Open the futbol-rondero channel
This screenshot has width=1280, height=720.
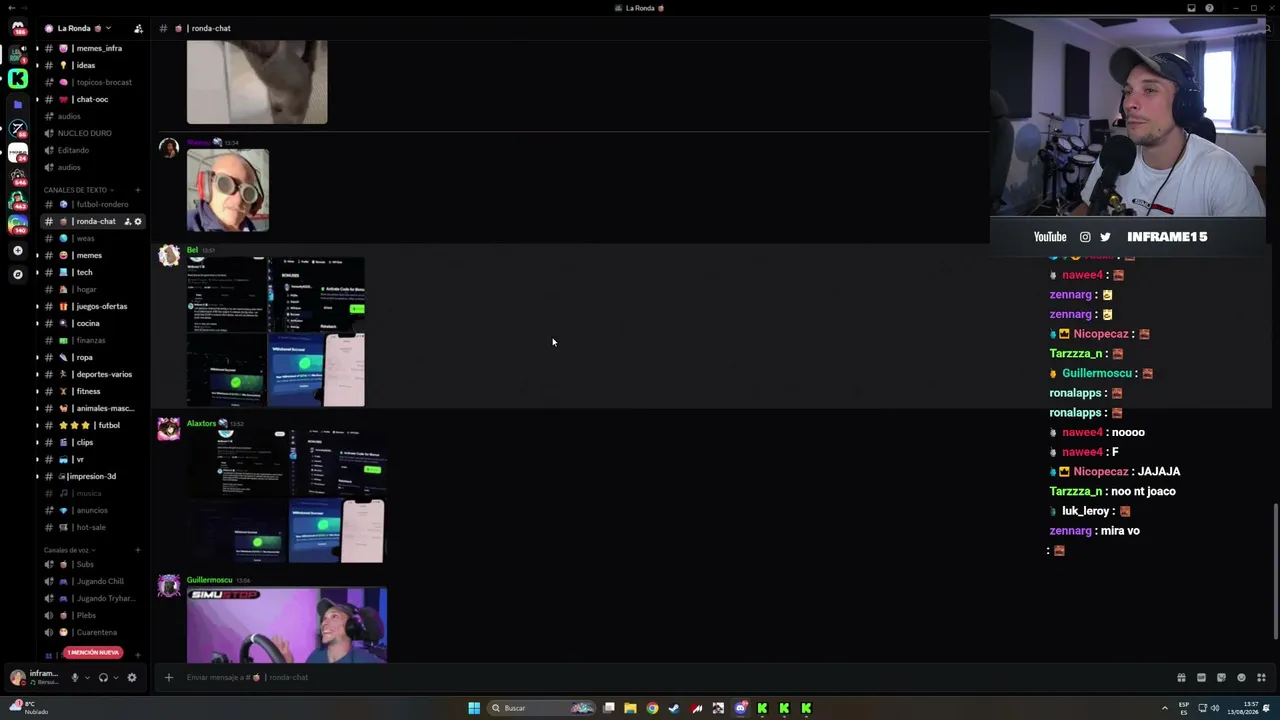[93, 204]
